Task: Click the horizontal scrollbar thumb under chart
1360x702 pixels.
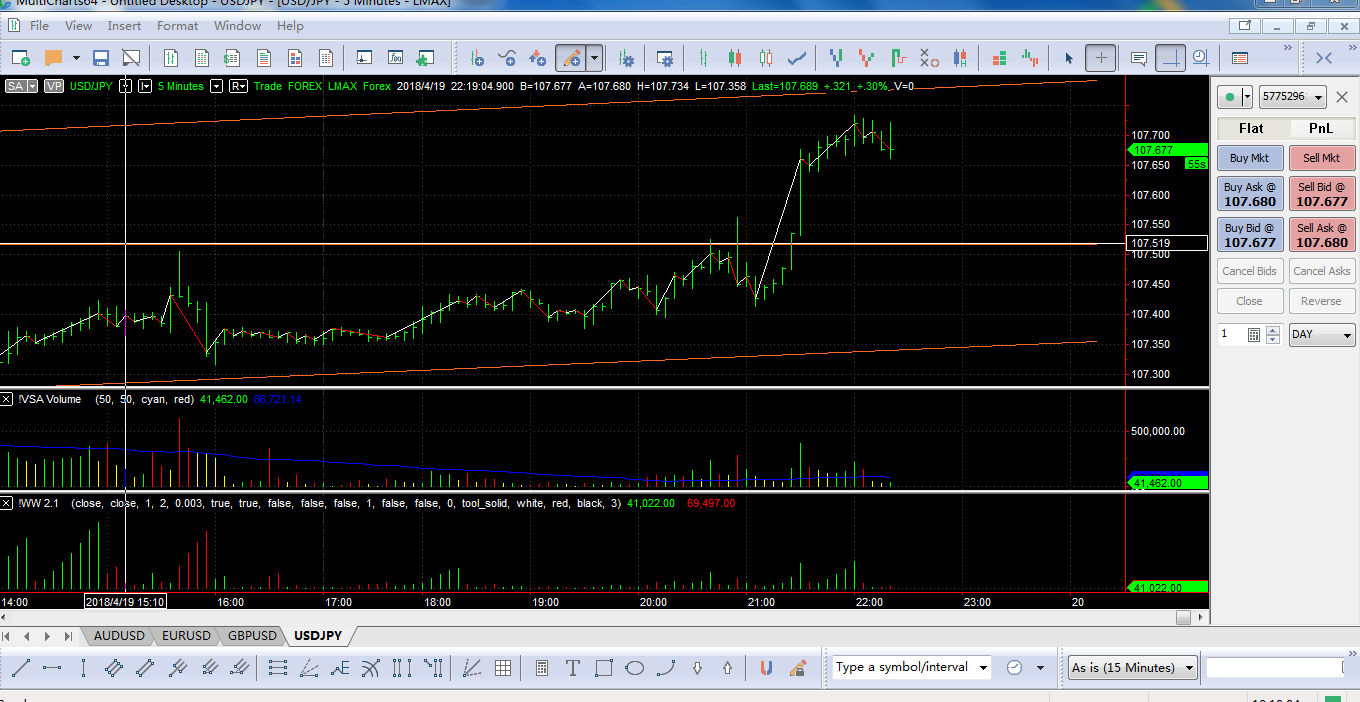Action: 1183,618
